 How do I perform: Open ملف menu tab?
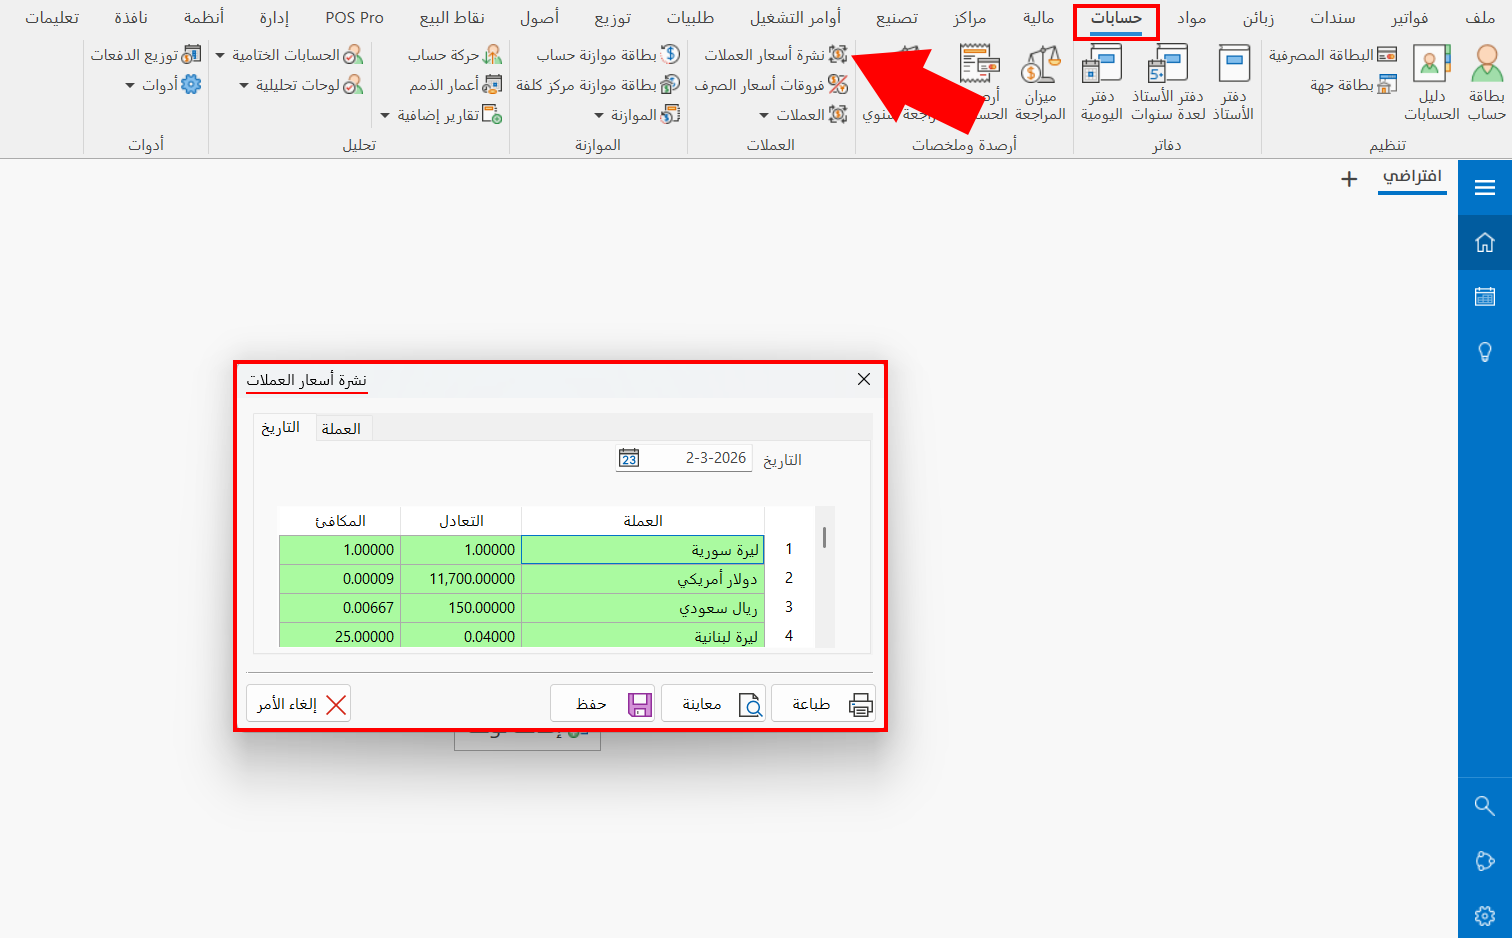tap(1480, 18)
